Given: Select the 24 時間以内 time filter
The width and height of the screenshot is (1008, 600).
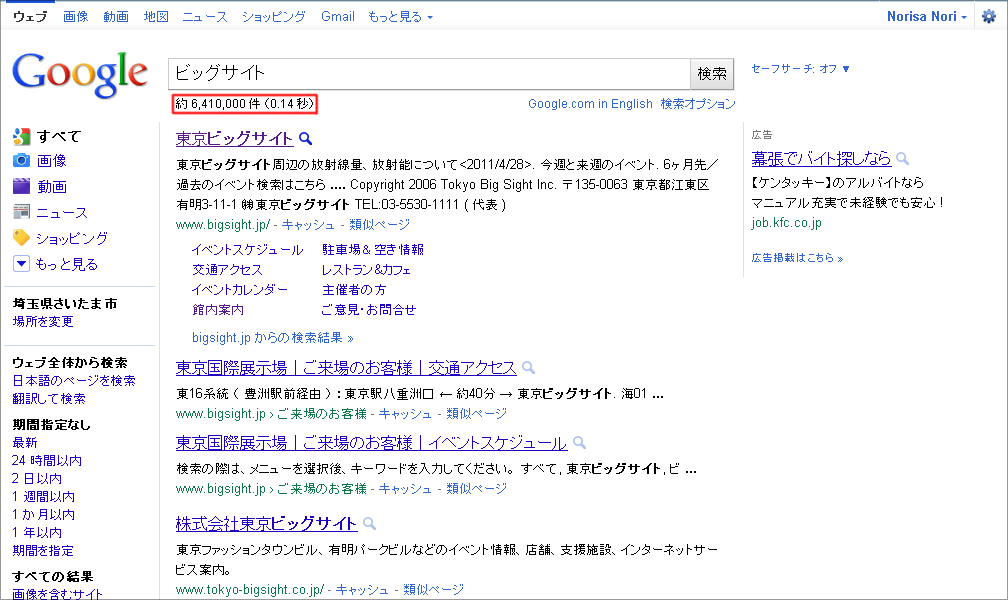Looking at the screenshot, I should pyautogui.click(x=47, y=460).
